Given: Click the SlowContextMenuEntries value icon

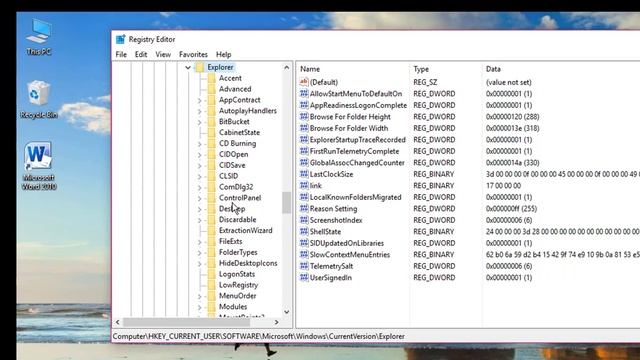Looking at the screenshot, I should point(304,254).
